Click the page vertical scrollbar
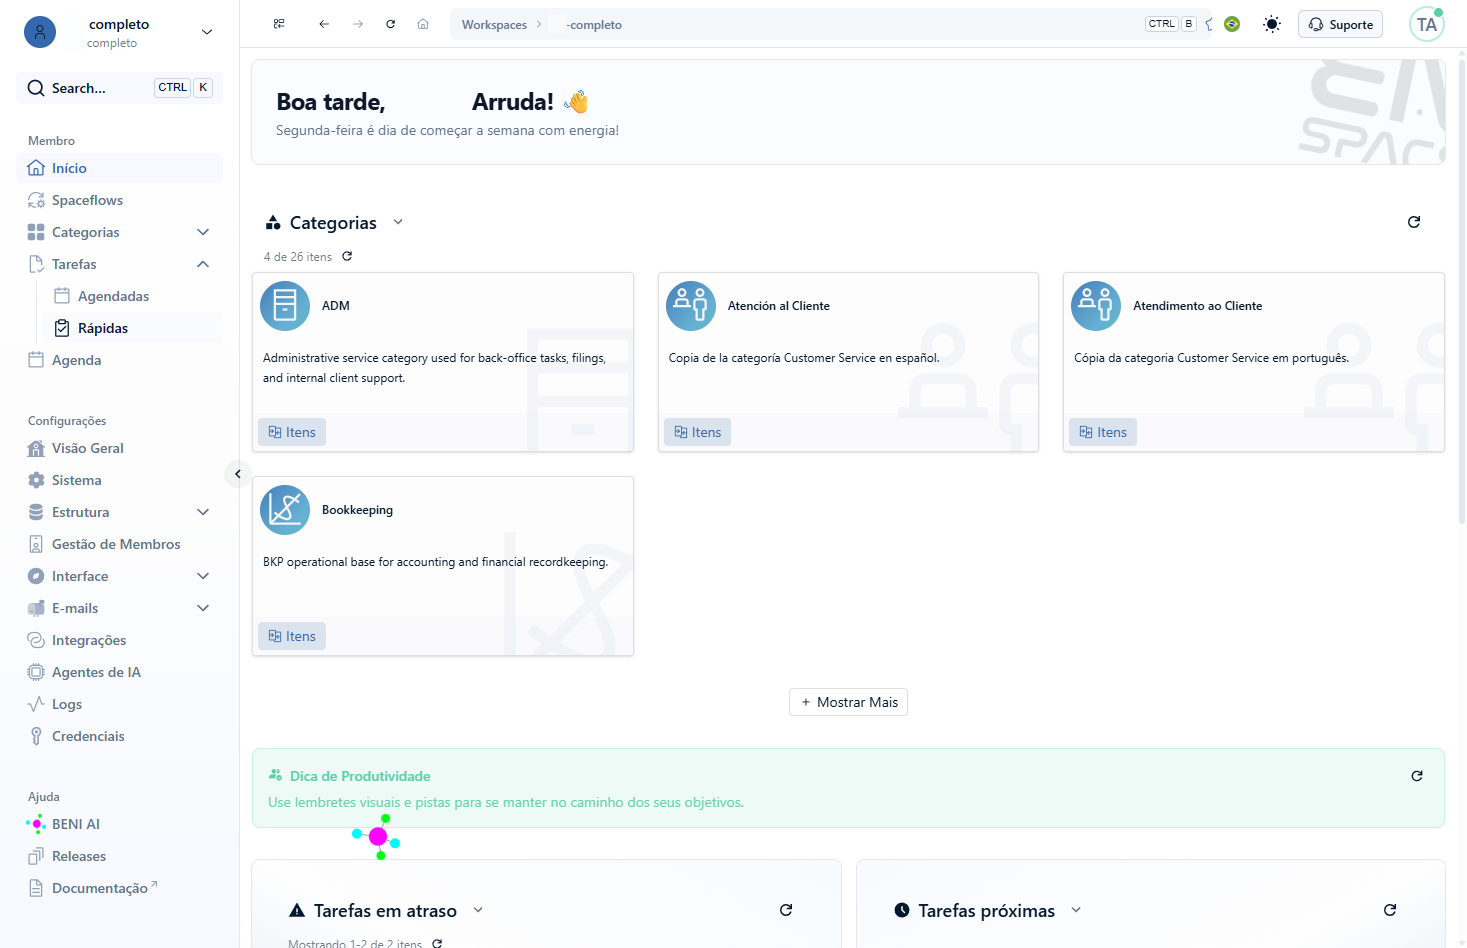 (x=1462, y=290)
